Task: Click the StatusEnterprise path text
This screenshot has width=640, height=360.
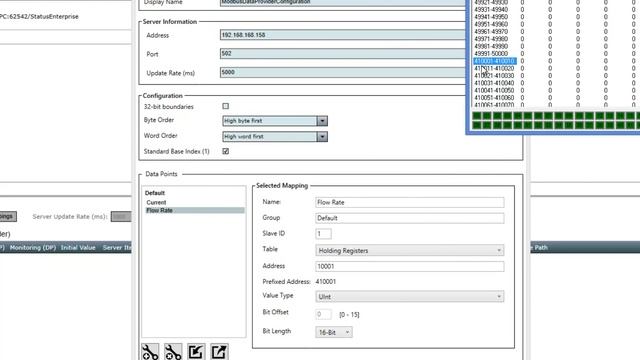Action: pyautogui.click(x=39, y=17)
